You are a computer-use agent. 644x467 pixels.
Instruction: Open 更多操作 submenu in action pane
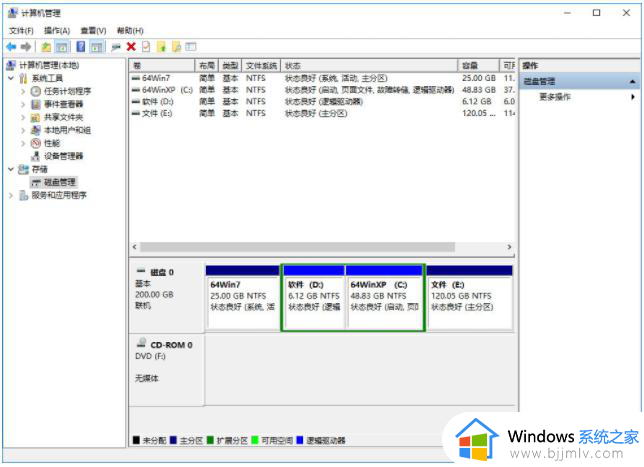click(555, 97)
